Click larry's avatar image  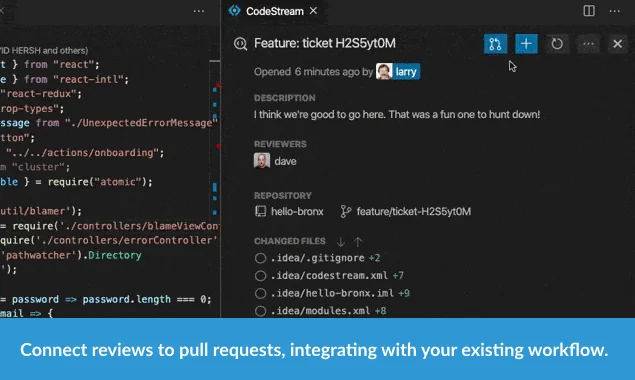(384, 72)
